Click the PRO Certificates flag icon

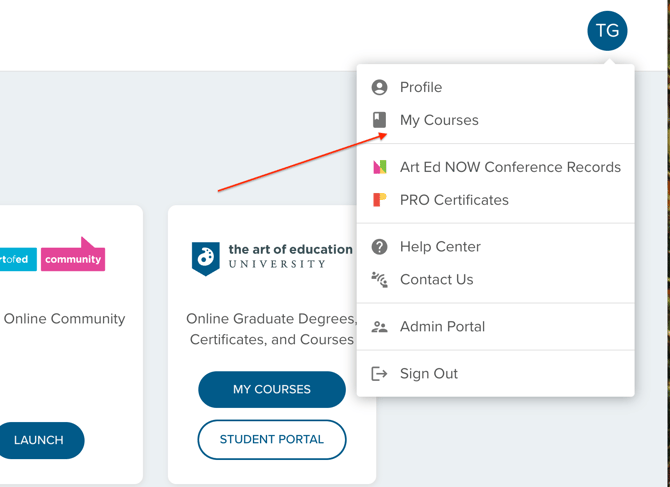[379, 200]
